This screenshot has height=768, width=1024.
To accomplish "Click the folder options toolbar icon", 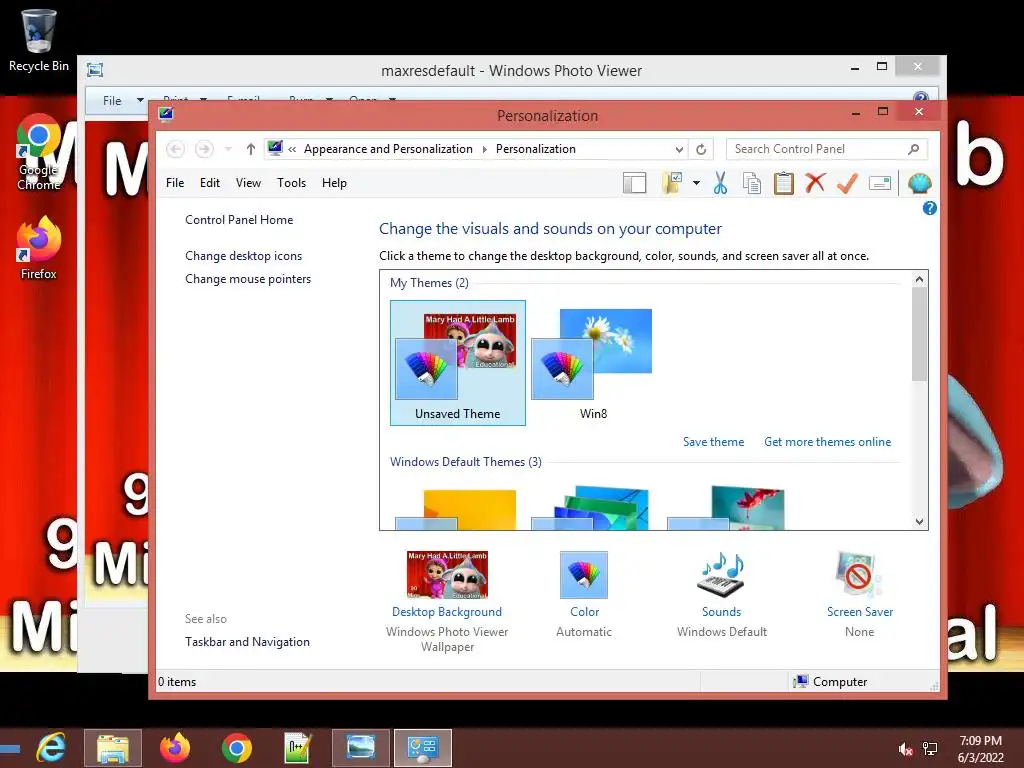I will tap(672, 184).
